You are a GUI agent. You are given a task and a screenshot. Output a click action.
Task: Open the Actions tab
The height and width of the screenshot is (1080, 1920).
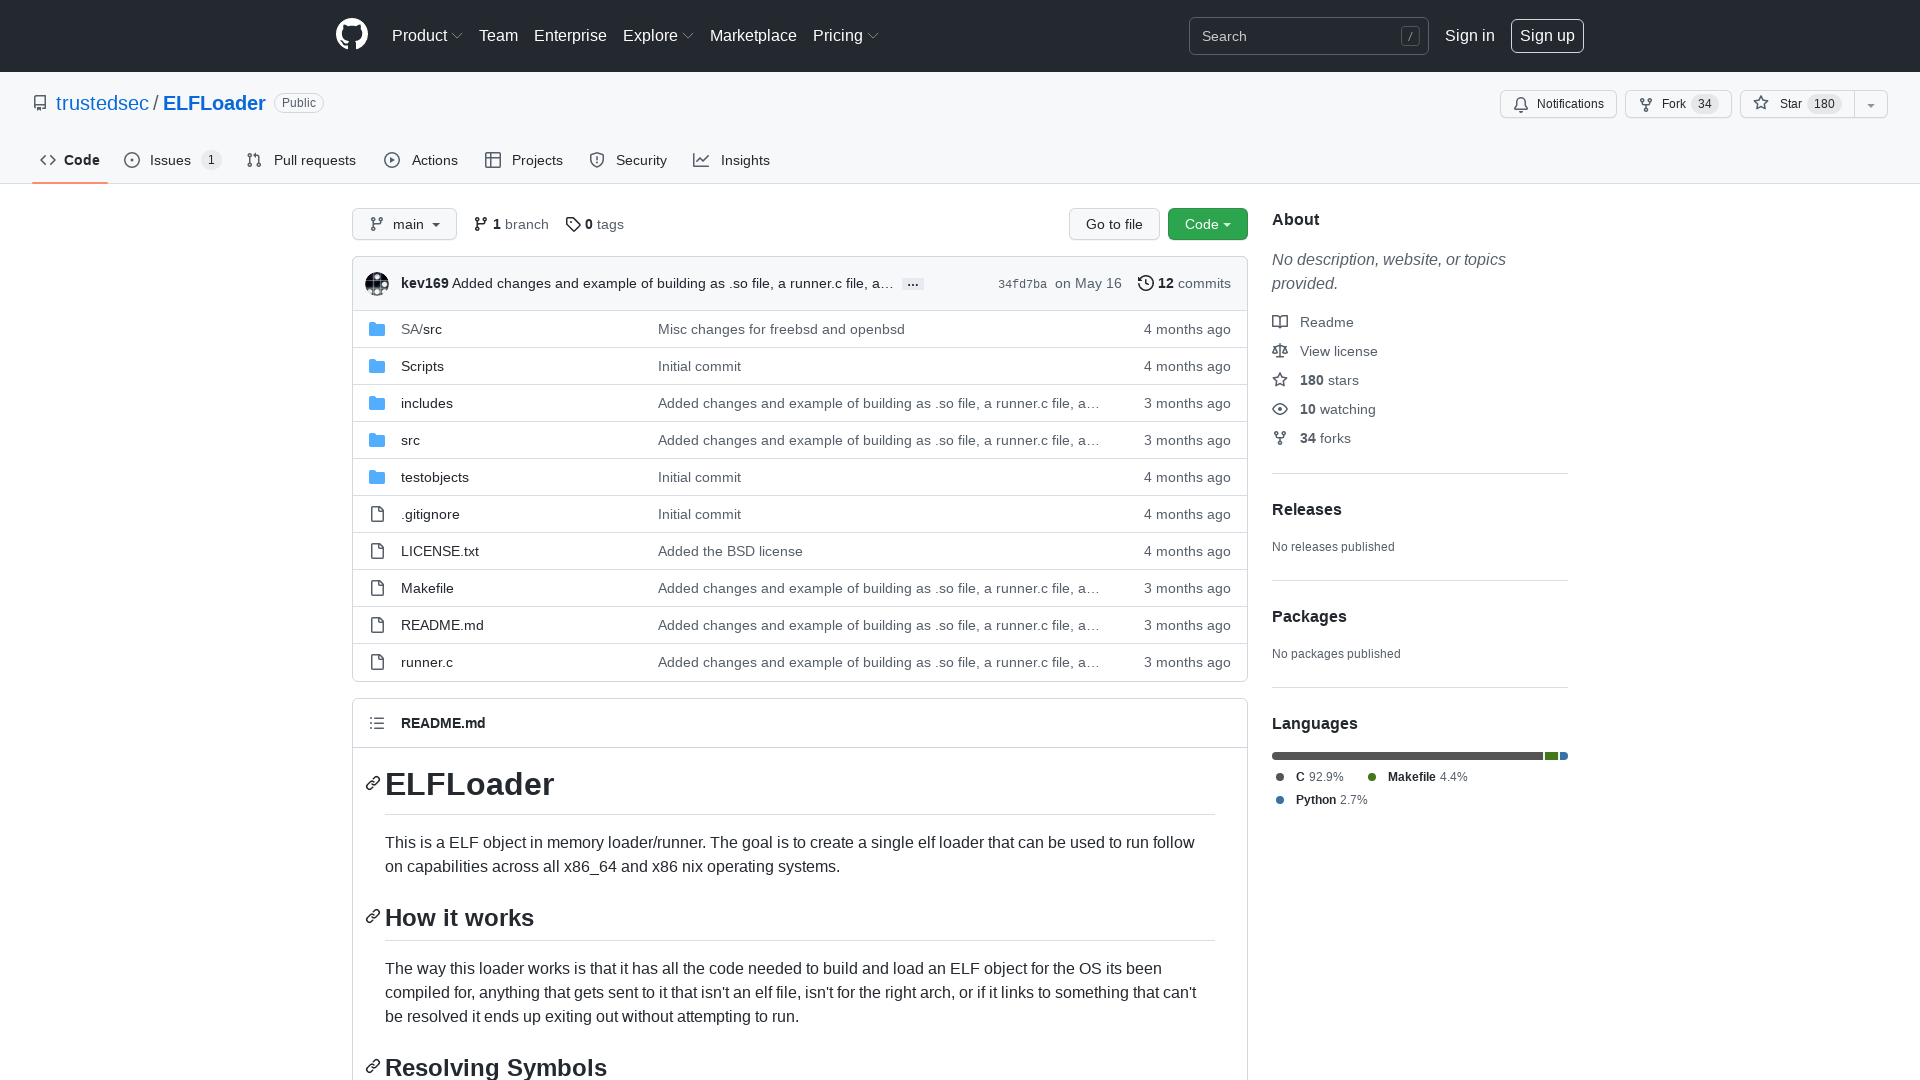click(x=421, y=160)
